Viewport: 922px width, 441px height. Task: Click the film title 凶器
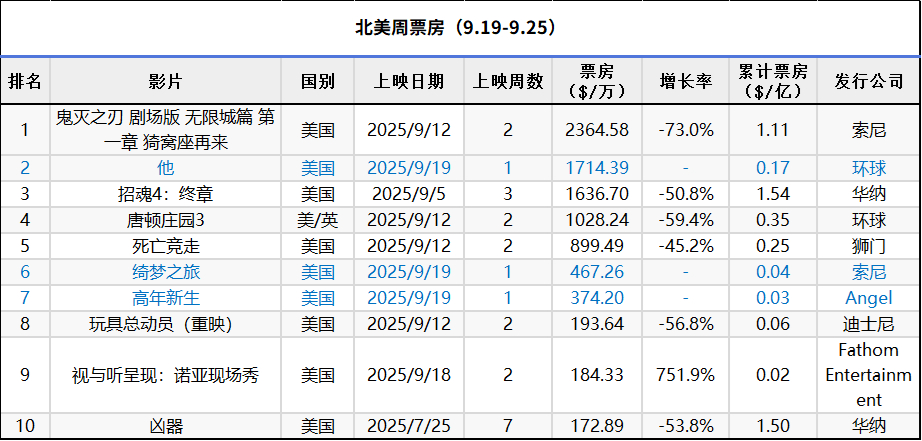165,426
